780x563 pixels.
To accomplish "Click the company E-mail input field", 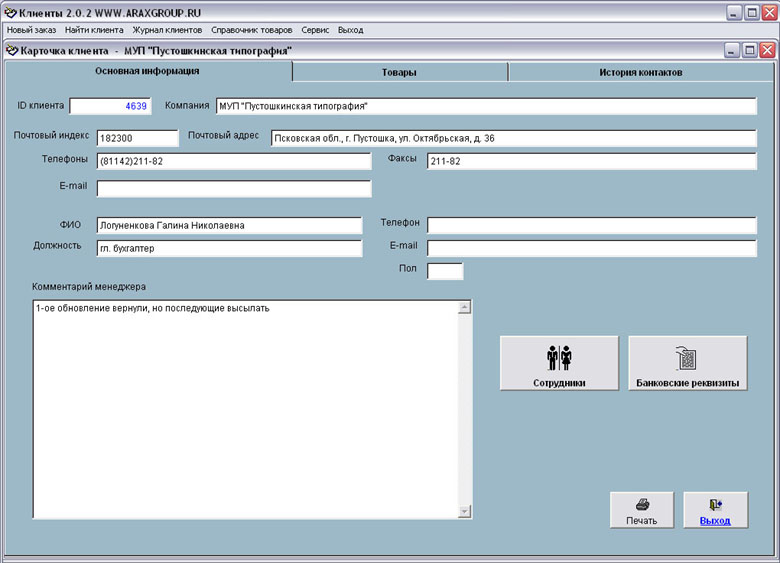I will [233, 188].
